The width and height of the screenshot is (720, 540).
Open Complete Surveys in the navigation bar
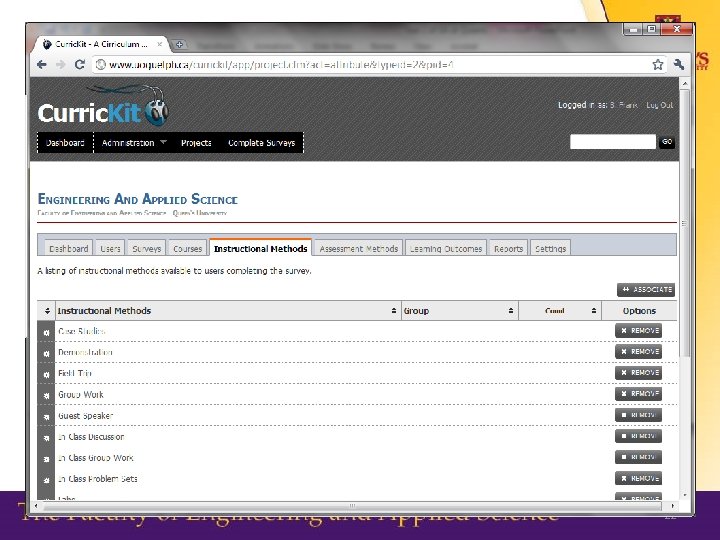pos(261,143)
